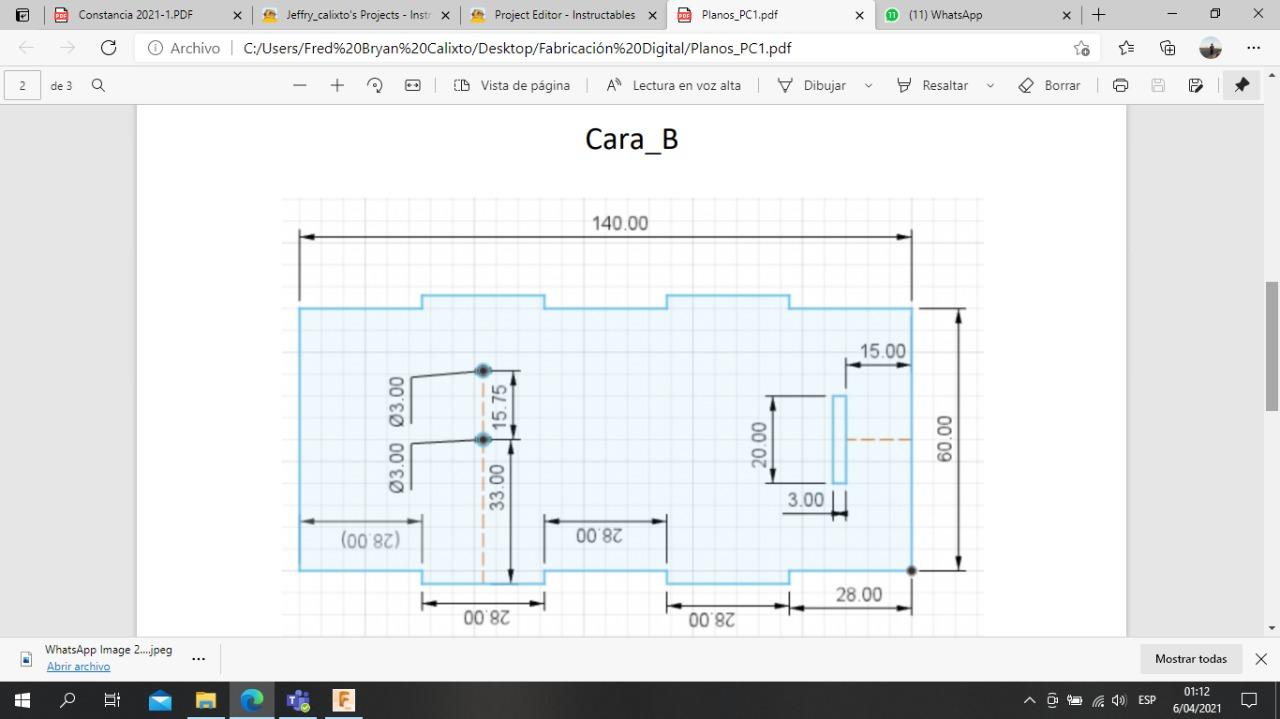Click the Mostrar todas button
Viewport: 1280px width, 719px height.
tap(1191, 659)
